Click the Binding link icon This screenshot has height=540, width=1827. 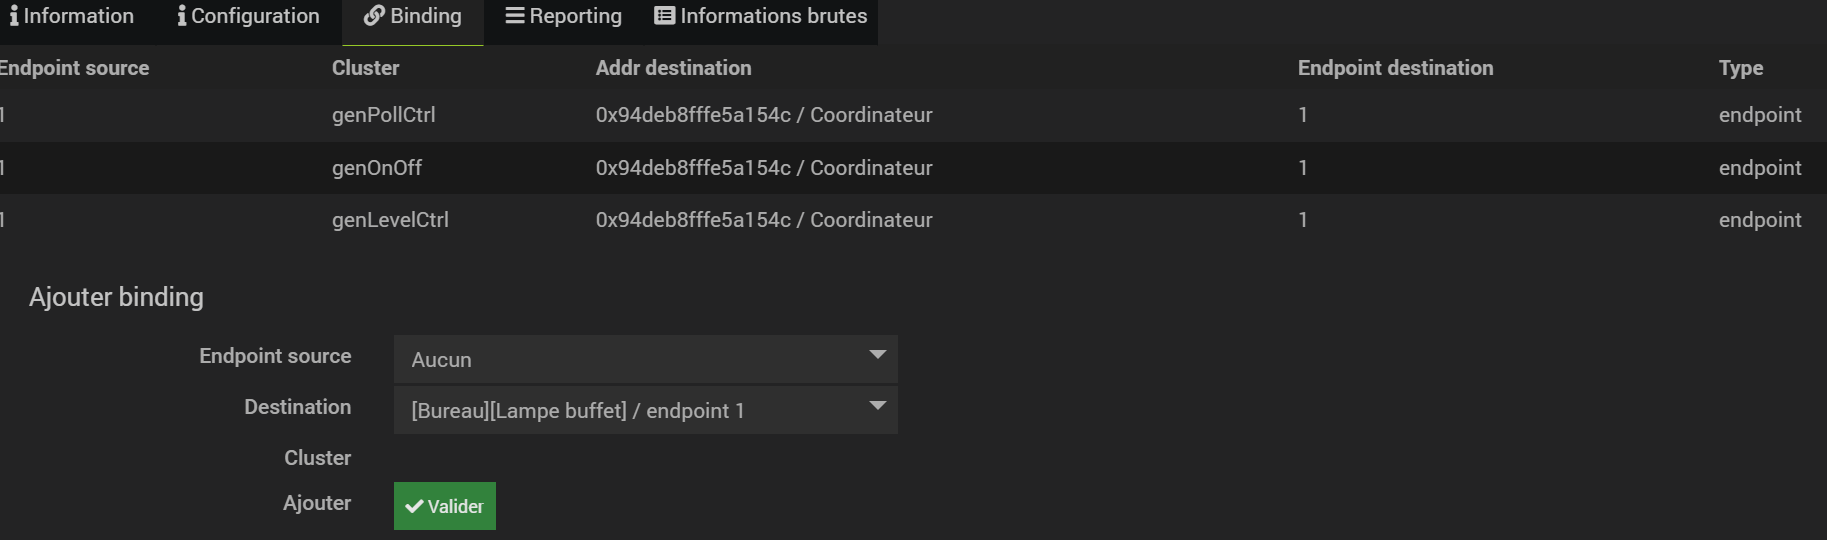pos(374,16)
